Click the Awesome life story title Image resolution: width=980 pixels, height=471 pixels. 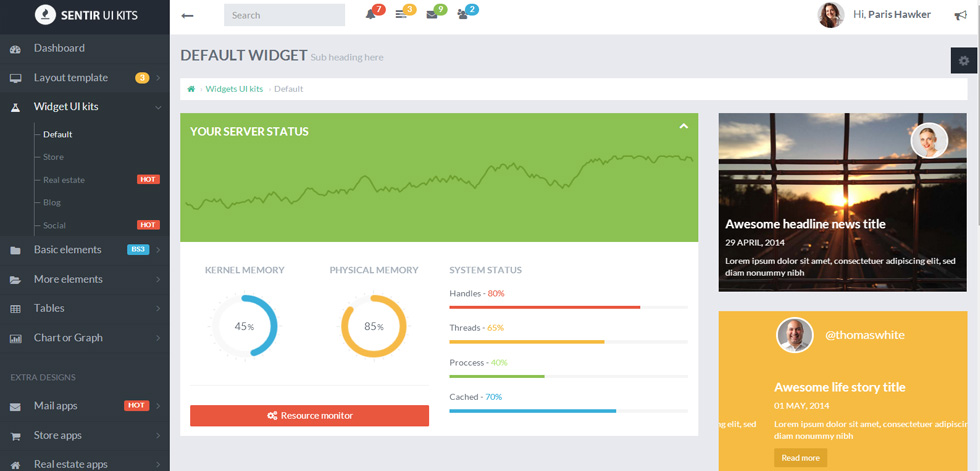pyautogui.click(x=839, y=387)
